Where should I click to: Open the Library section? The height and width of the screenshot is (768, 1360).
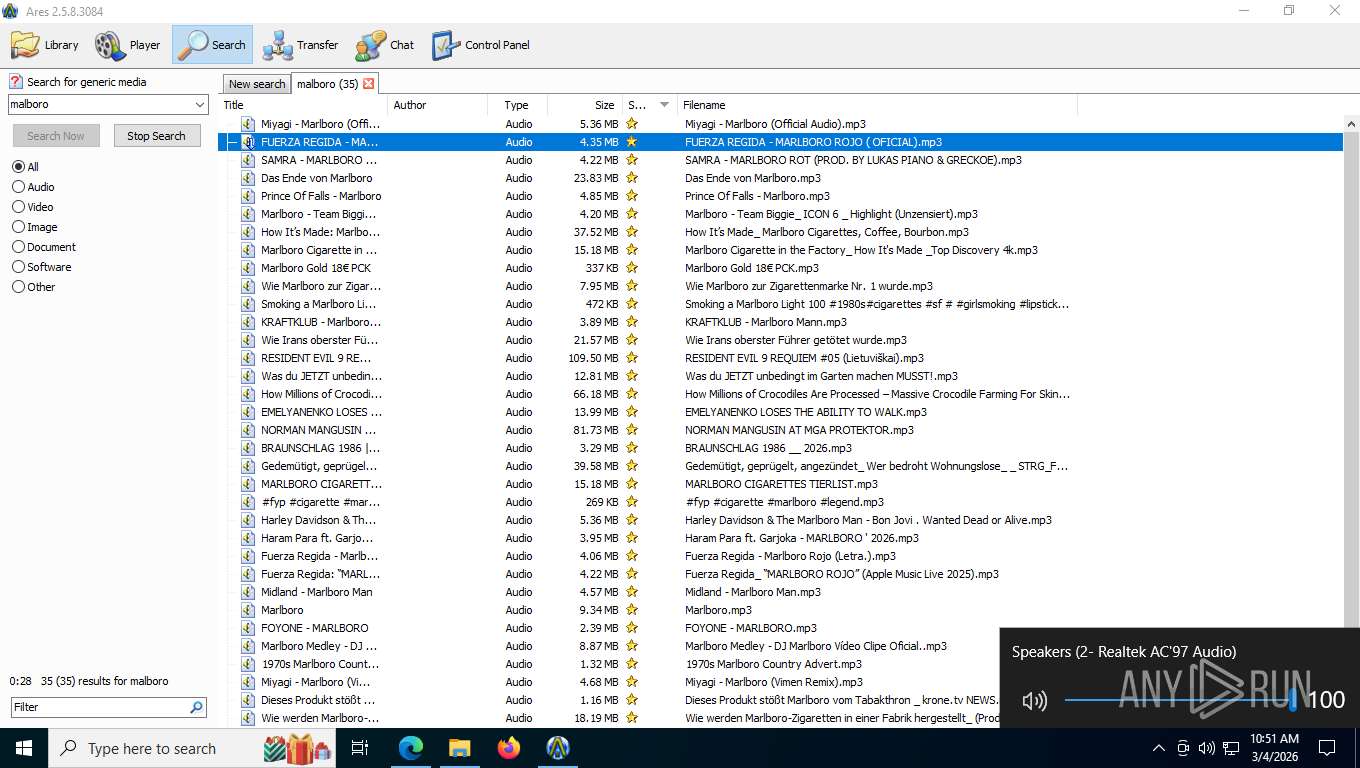45,45
